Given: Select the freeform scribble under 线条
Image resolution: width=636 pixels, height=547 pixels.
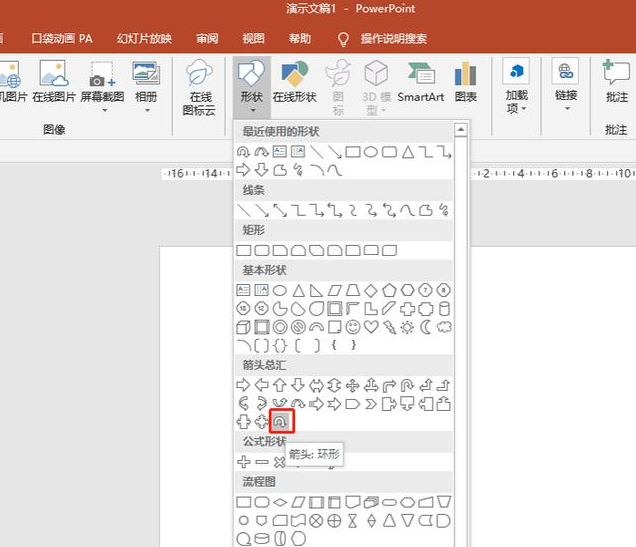Looking at the screenshot, I should [444, 210].
